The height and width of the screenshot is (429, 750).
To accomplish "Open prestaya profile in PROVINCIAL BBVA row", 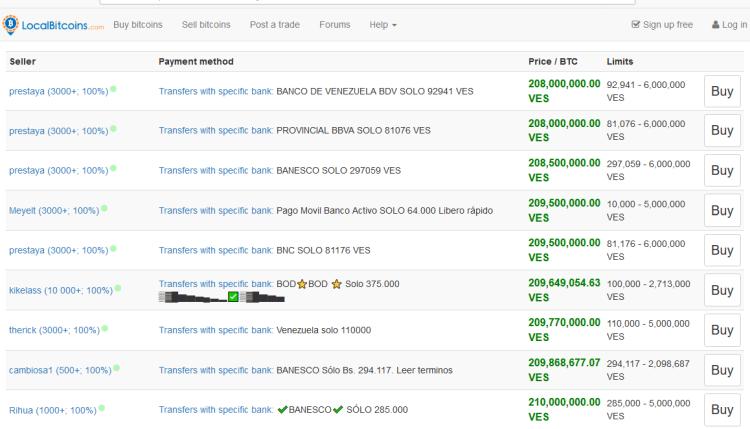I will click(x=58, y=131).
